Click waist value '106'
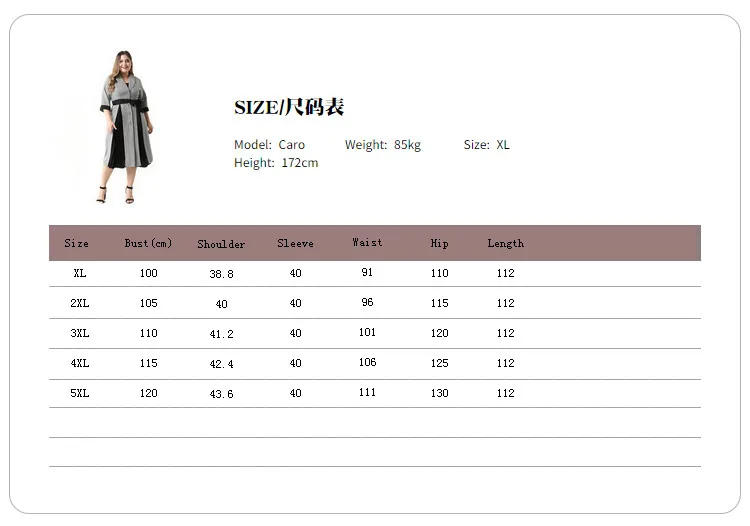Viewport: 750px width, 526px height. click(367, 362)
